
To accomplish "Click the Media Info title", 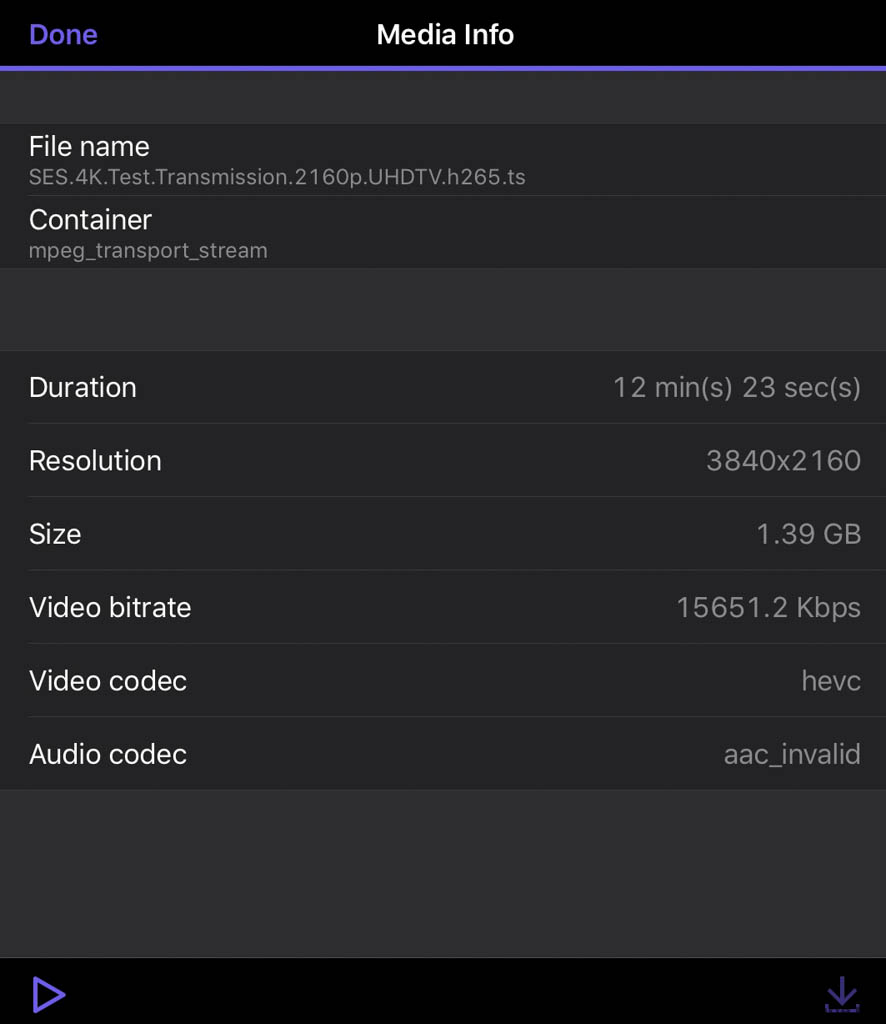I will click(x=445, y=35).
